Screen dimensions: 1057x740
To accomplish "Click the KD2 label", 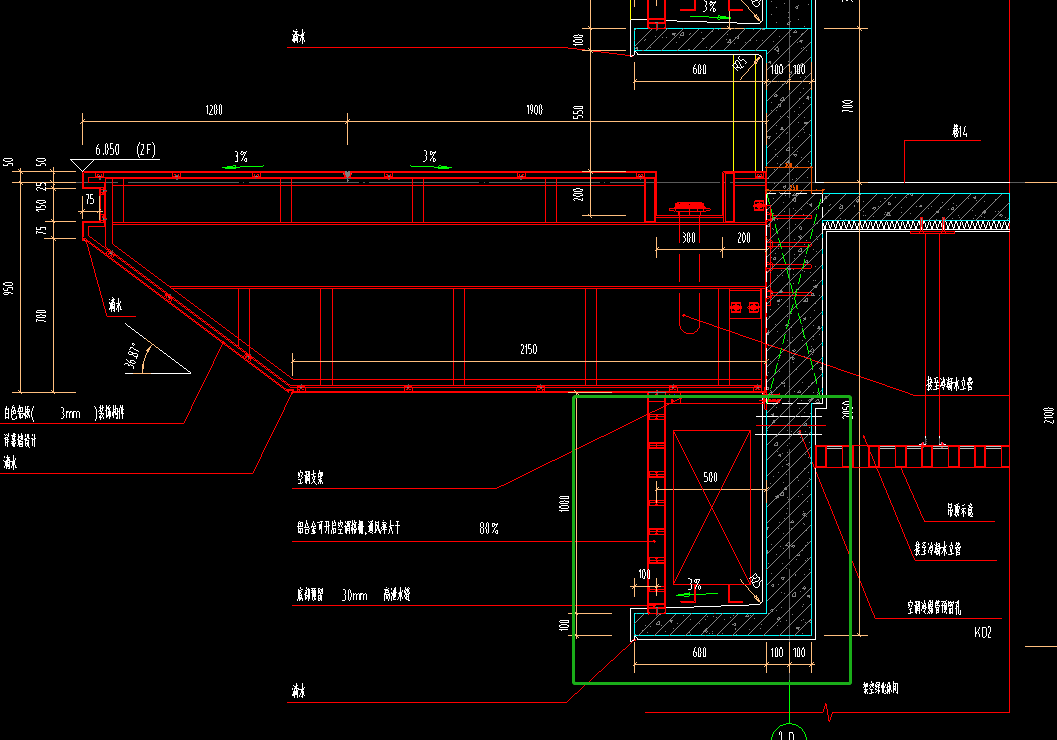I will 983,632.
